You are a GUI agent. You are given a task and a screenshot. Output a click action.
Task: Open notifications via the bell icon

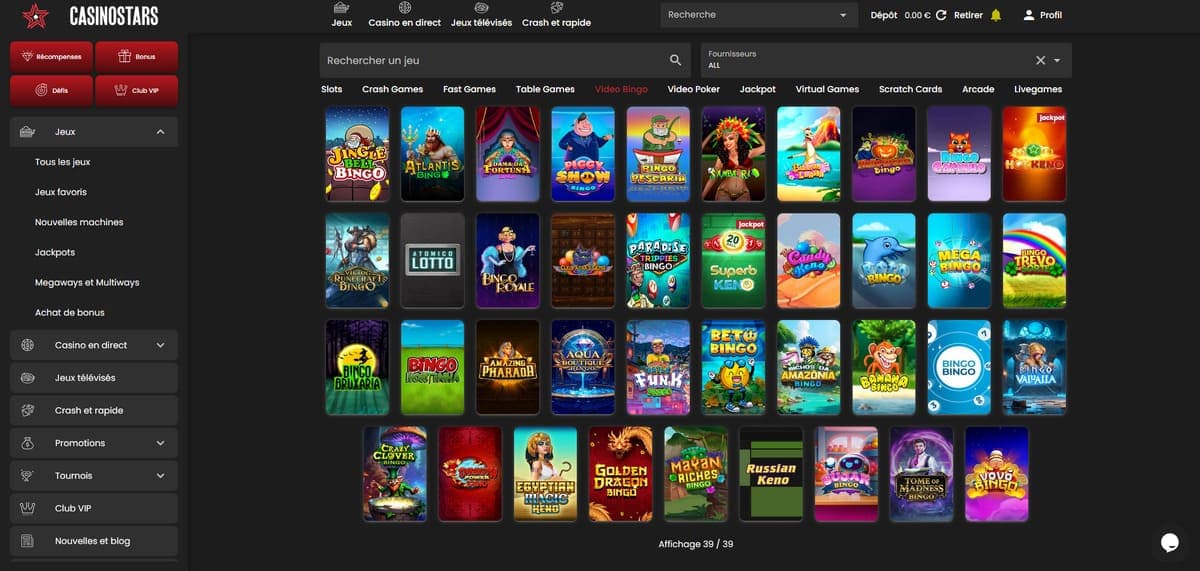(996, 15)
